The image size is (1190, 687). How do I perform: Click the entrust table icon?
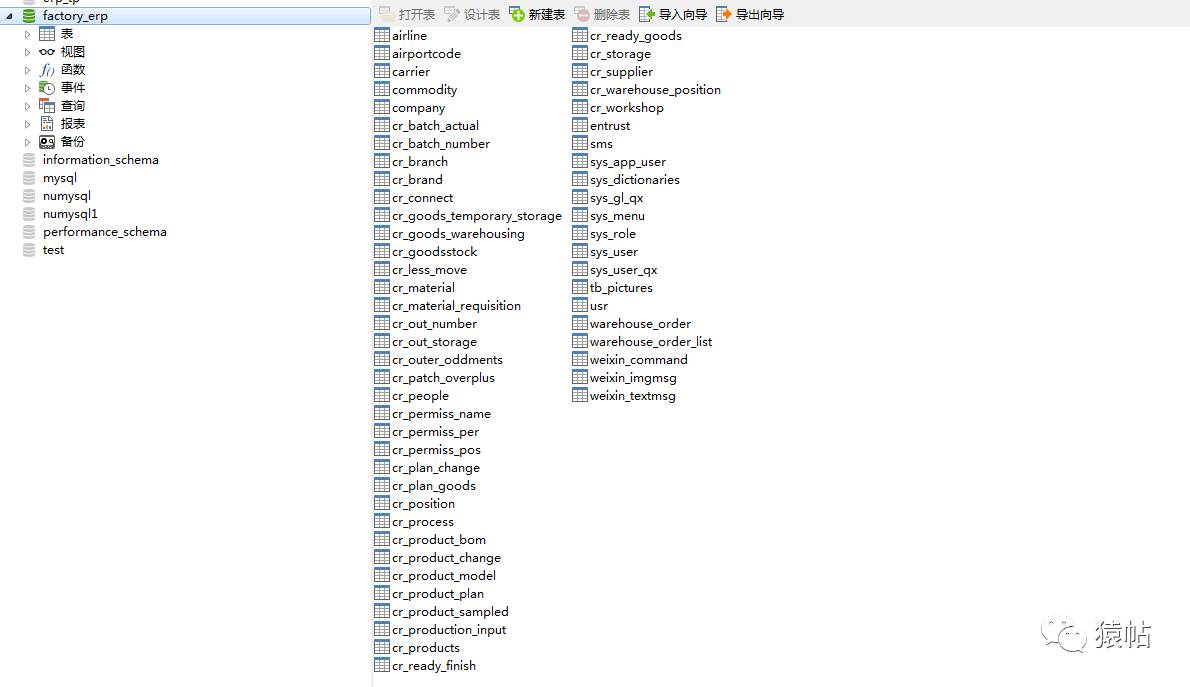580,125
